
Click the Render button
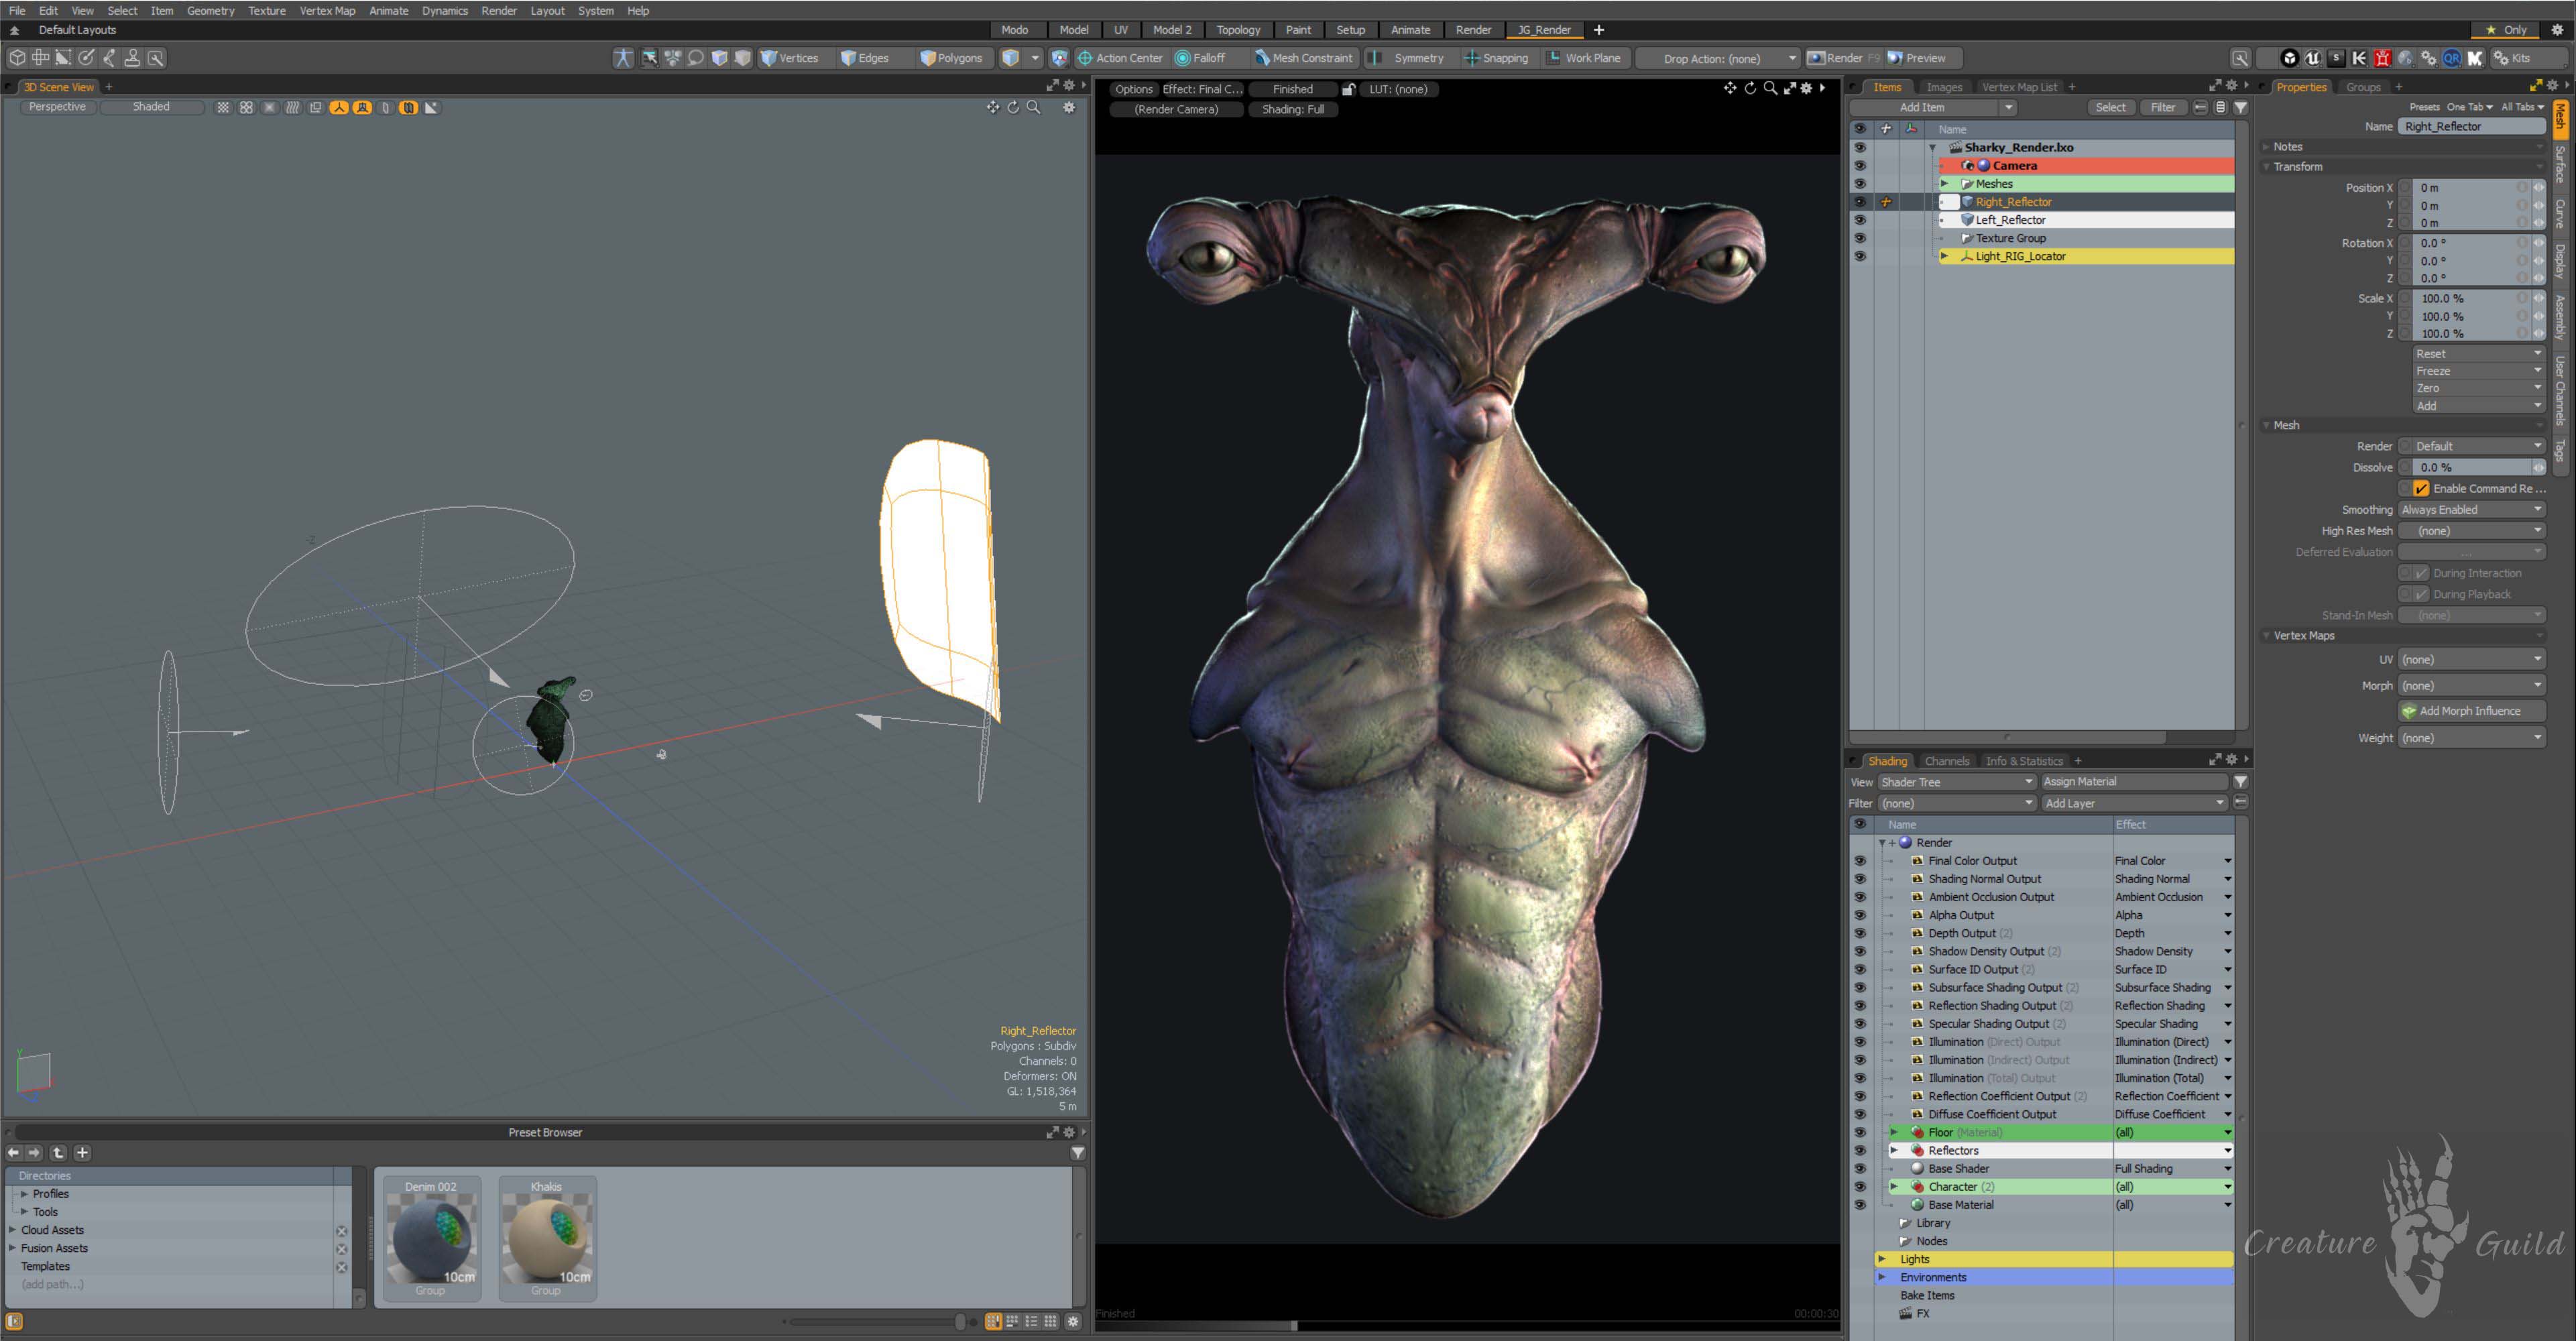[1843, 58]
